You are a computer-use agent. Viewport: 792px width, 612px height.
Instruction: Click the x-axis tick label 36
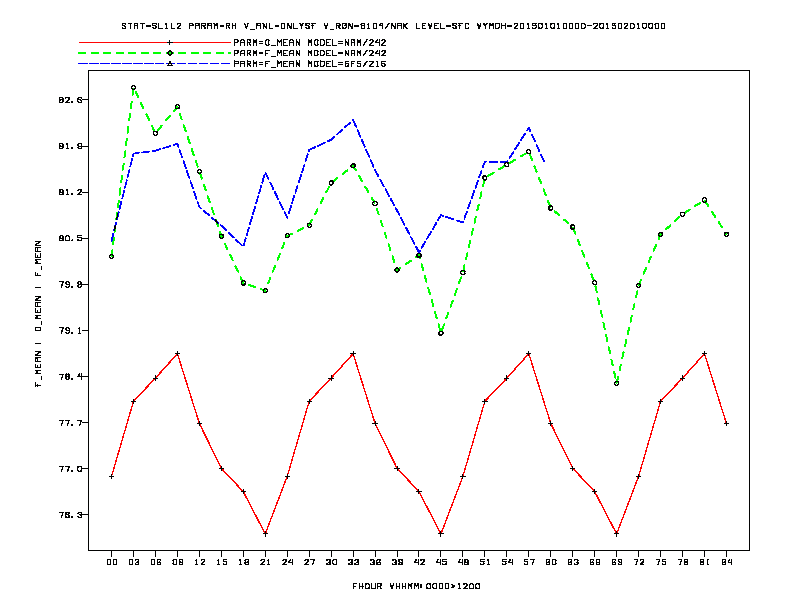(x=375, y=562)
